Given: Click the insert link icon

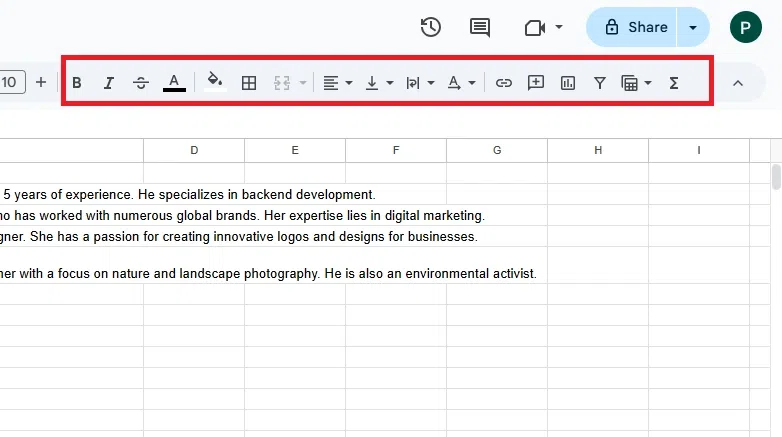Looking at the screenshot, I should pyautogui.click(x=504, y=83).
